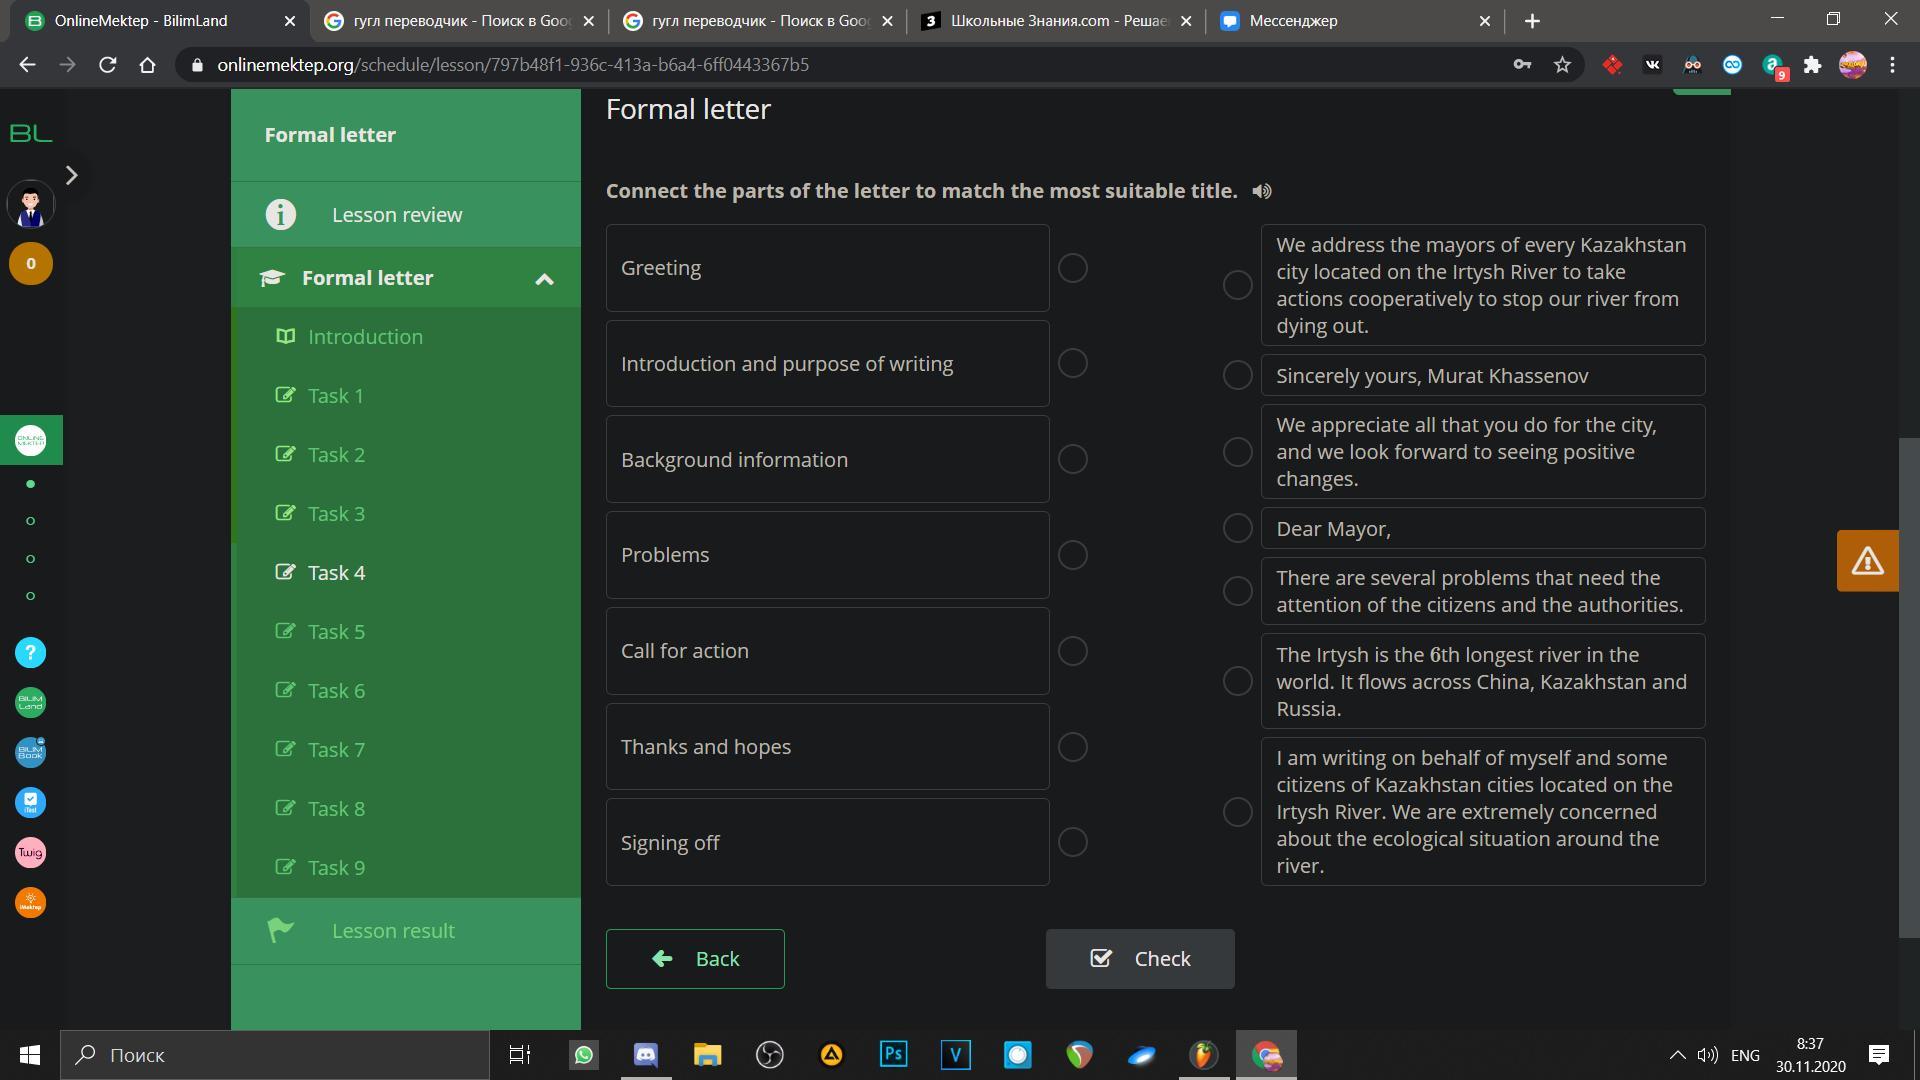Click the orange warning triangle report icon
Screen dimensions: 1920x1080
[x=1867, y=561]
